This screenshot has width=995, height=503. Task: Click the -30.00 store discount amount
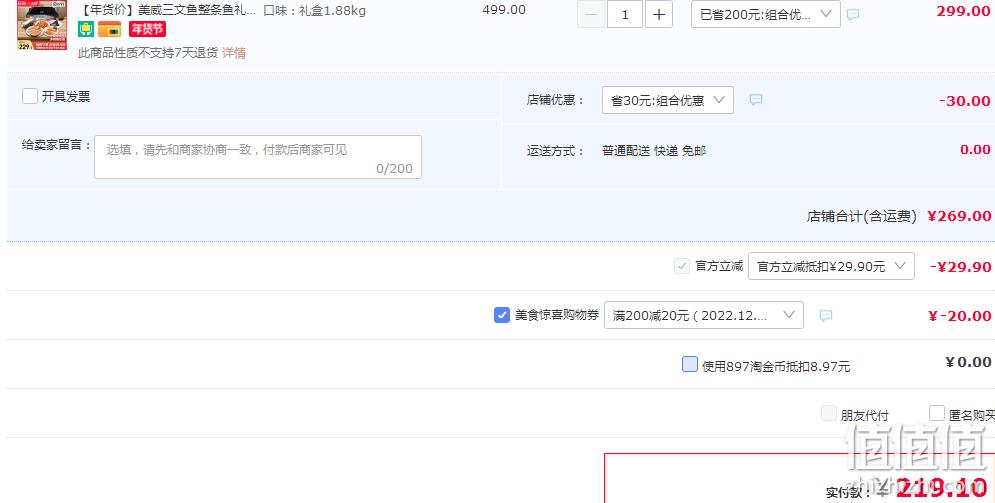(965, 101)
